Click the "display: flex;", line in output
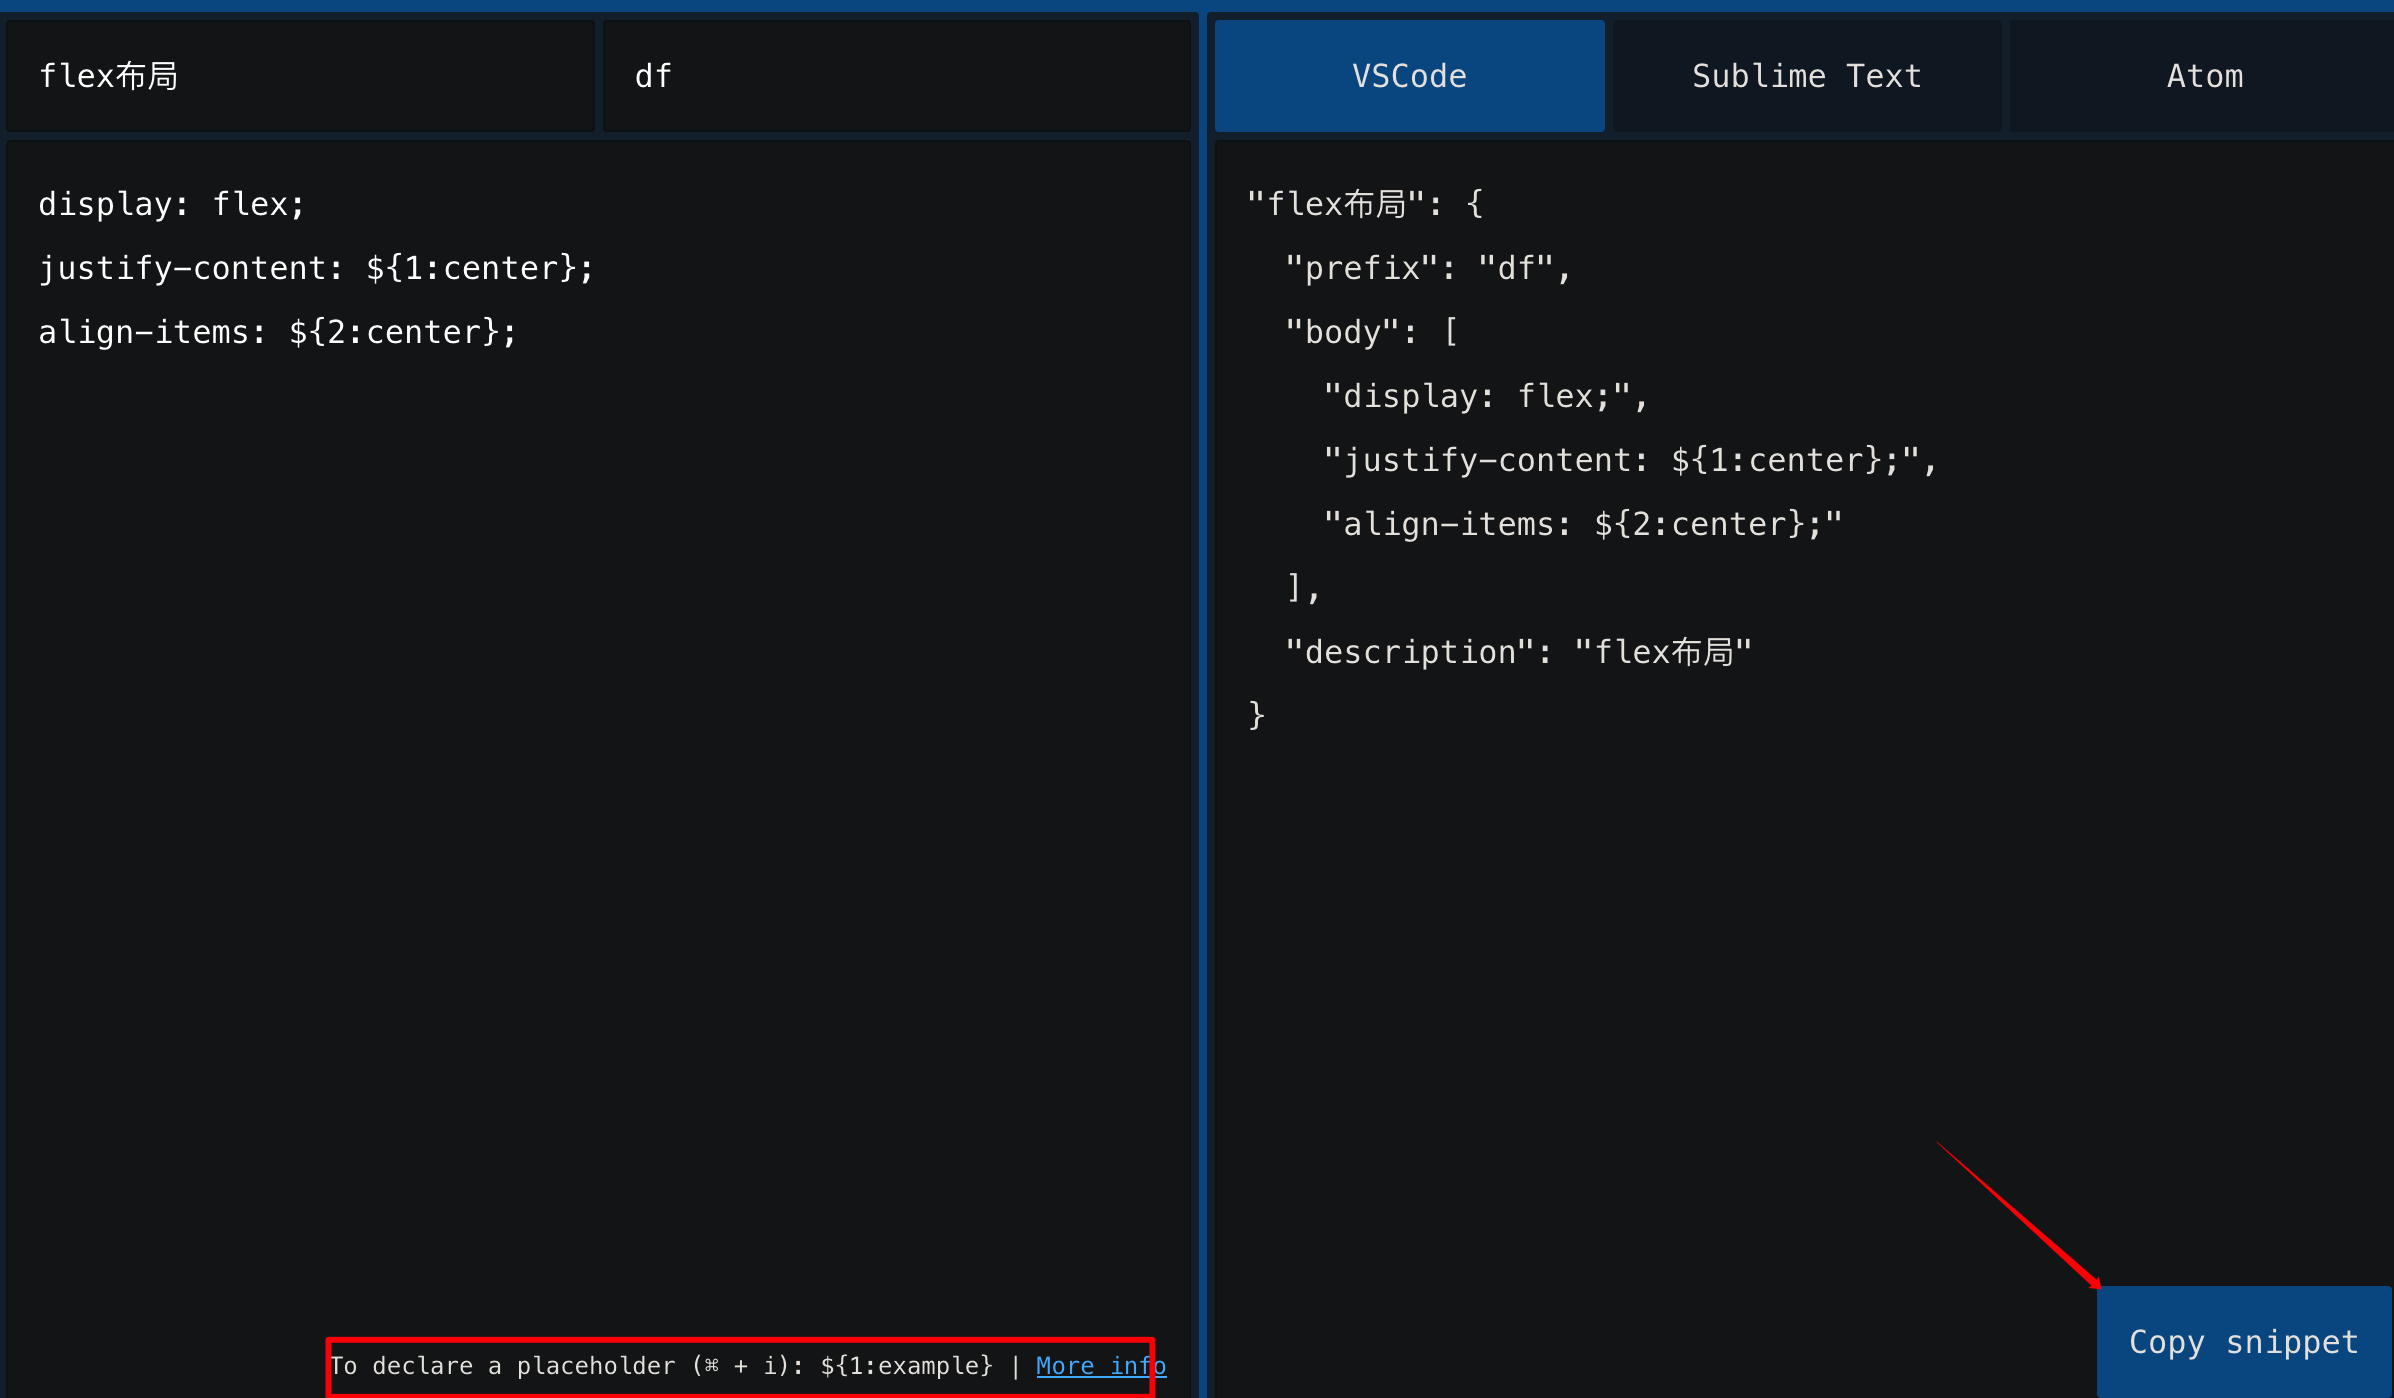Viewport: 2394px width, 1398px height. [1485, 396]
